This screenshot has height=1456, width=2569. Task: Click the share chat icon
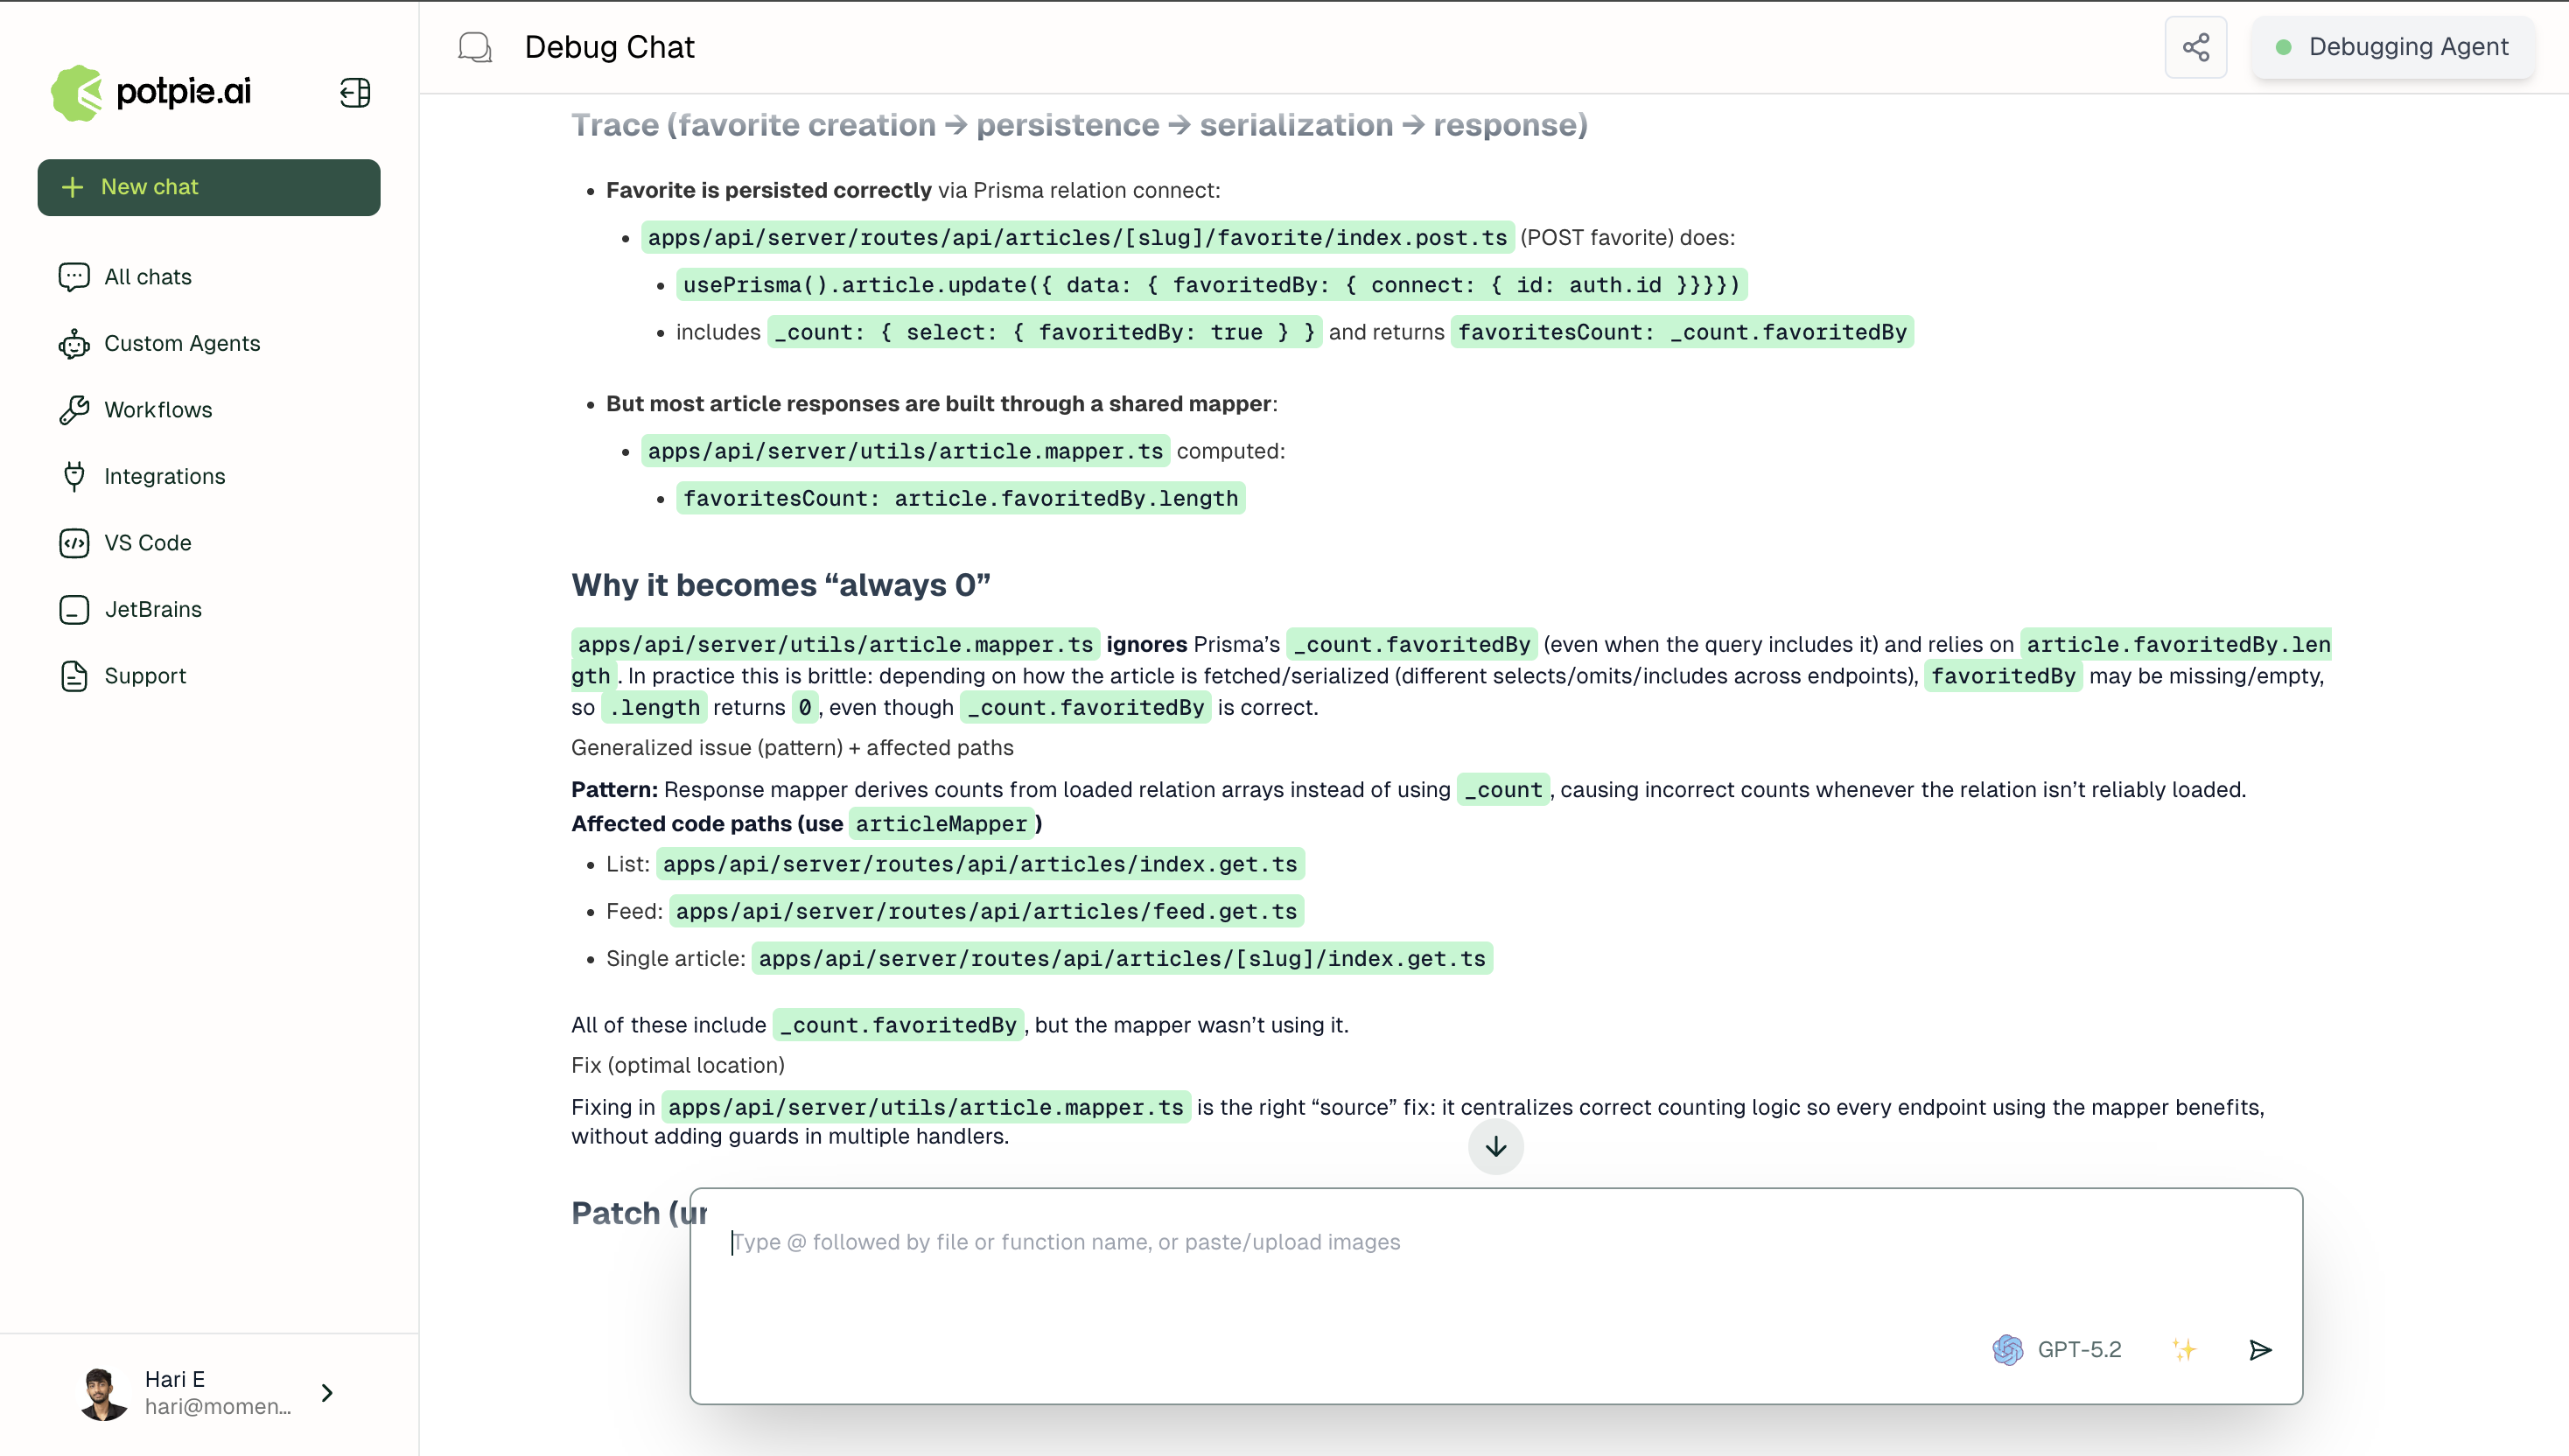pyautogui.click(x=2196, y=46)
